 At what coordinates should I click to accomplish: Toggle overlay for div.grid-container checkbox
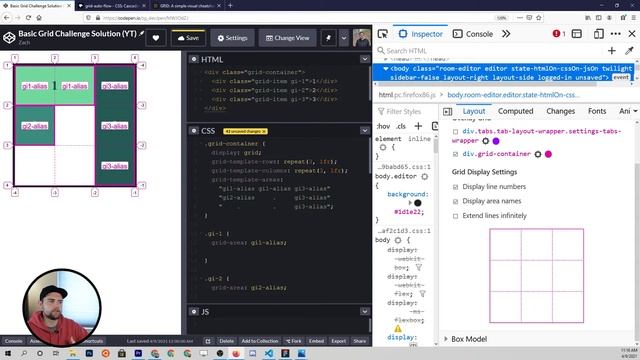456,154
